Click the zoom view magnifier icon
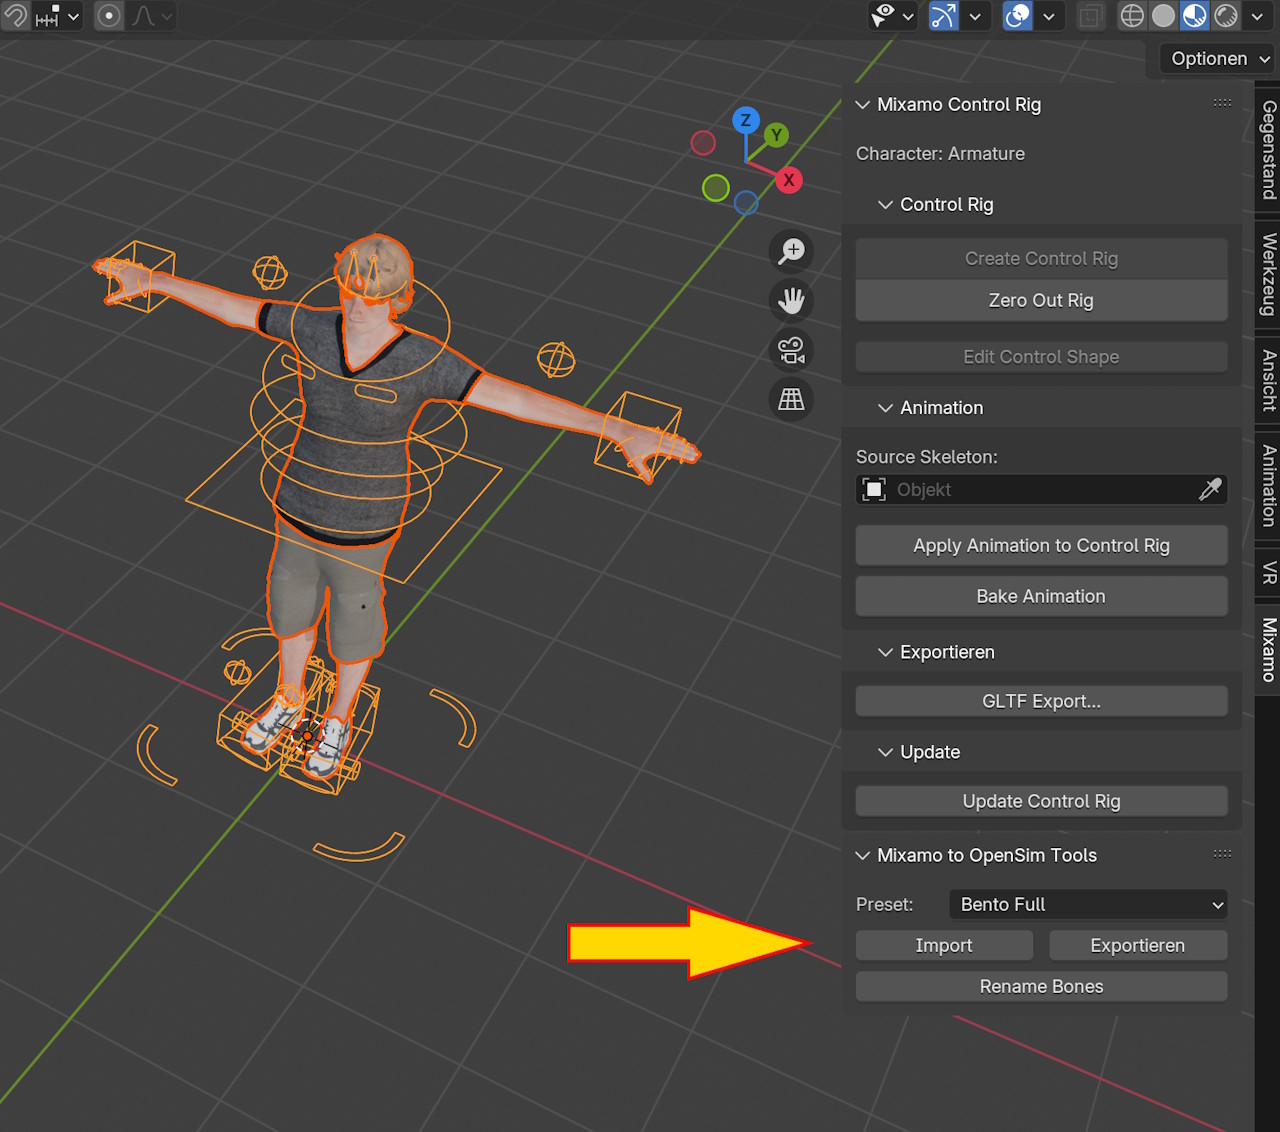 pos(791,251)
